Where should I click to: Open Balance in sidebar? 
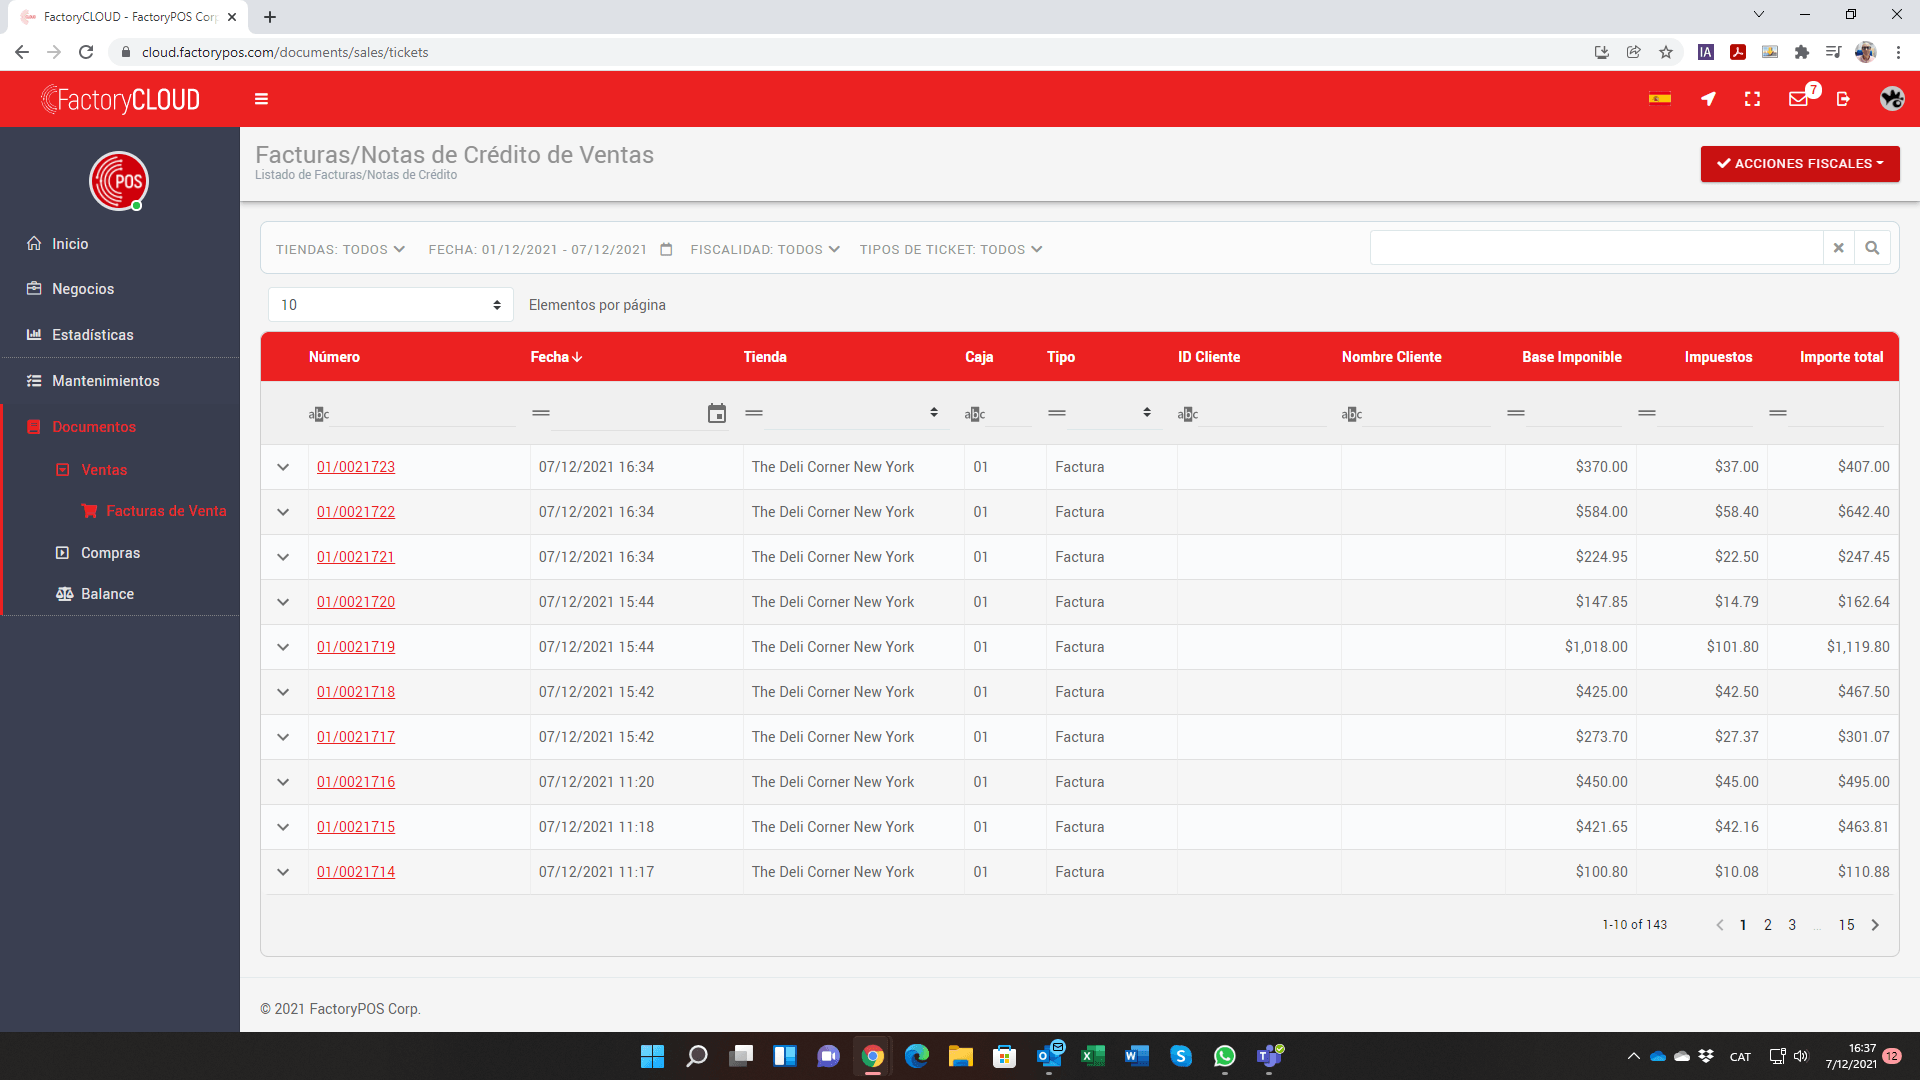click(107, 594)
